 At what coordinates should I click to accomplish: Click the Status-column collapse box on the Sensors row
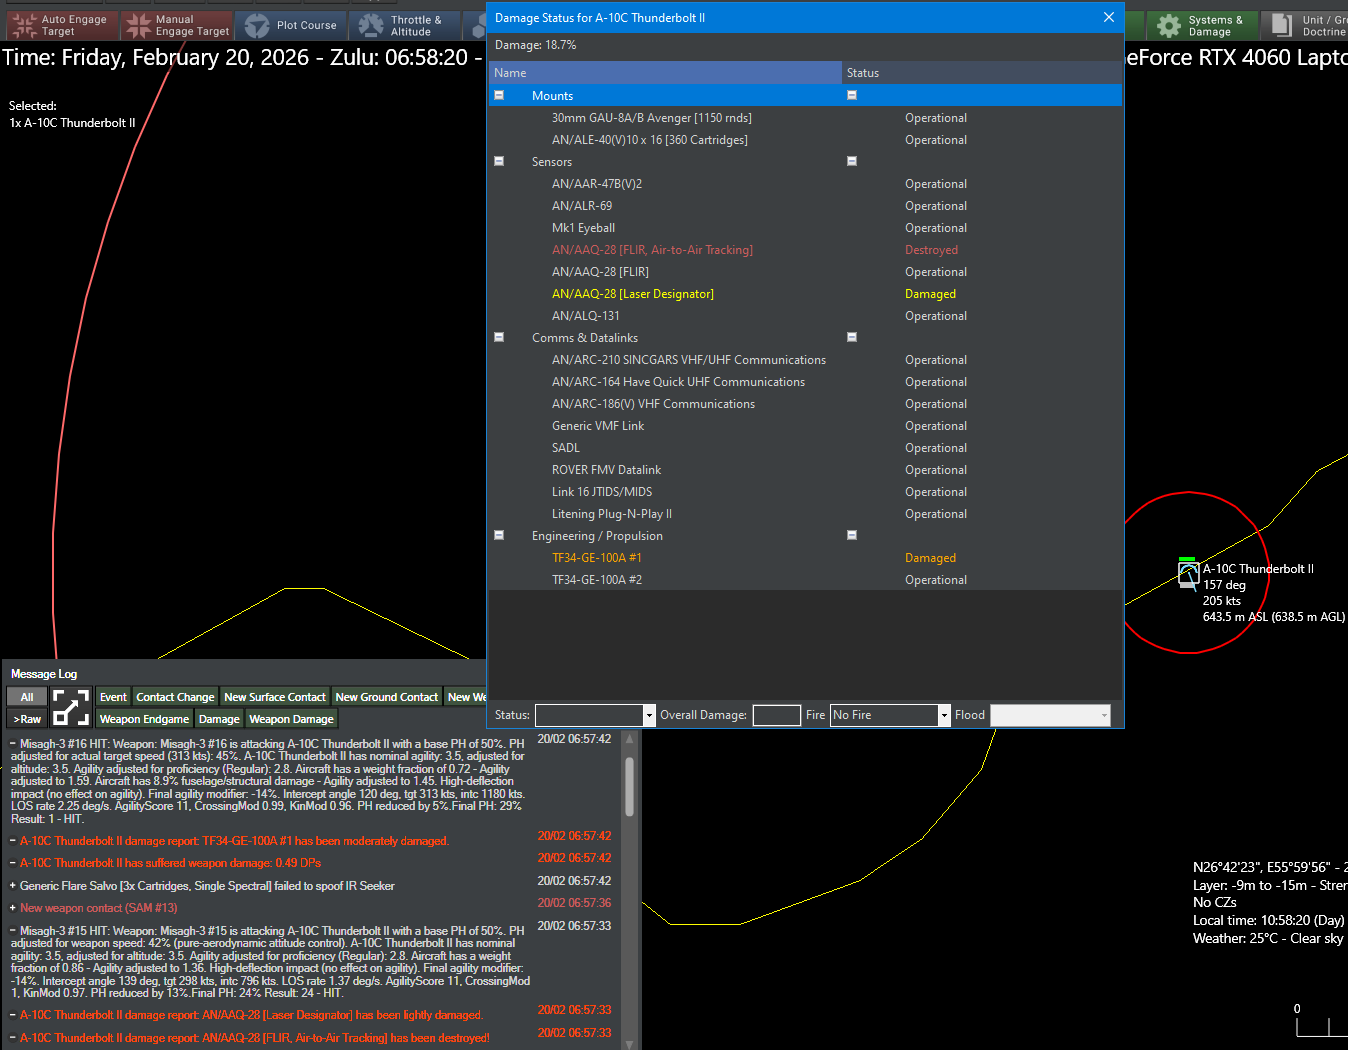[852, 161]
